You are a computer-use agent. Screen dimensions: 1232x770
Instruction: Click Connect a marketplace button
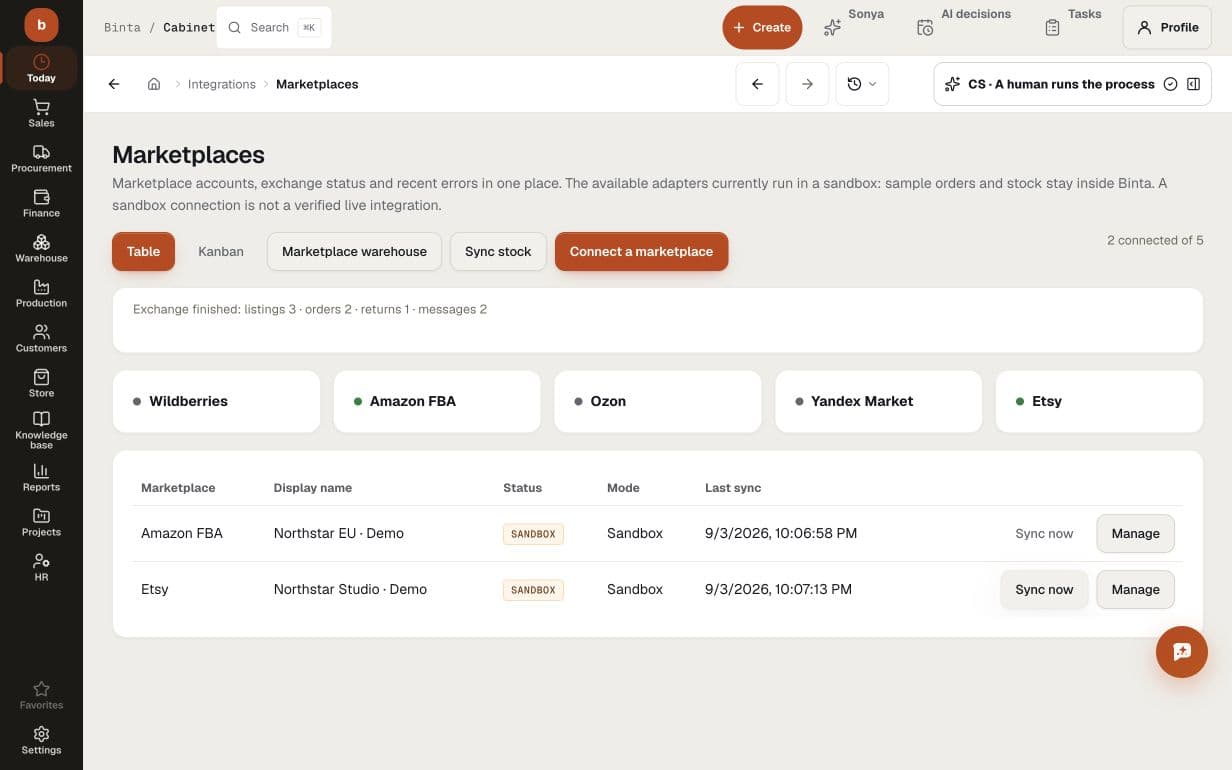[641, 251]
